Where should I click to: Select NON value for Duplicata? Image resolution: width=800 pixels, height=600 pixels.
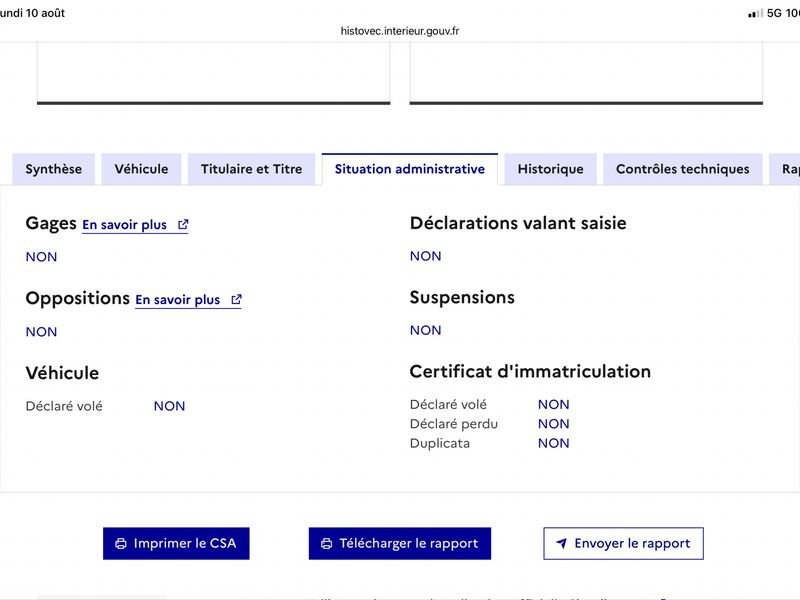pos(554,443)
